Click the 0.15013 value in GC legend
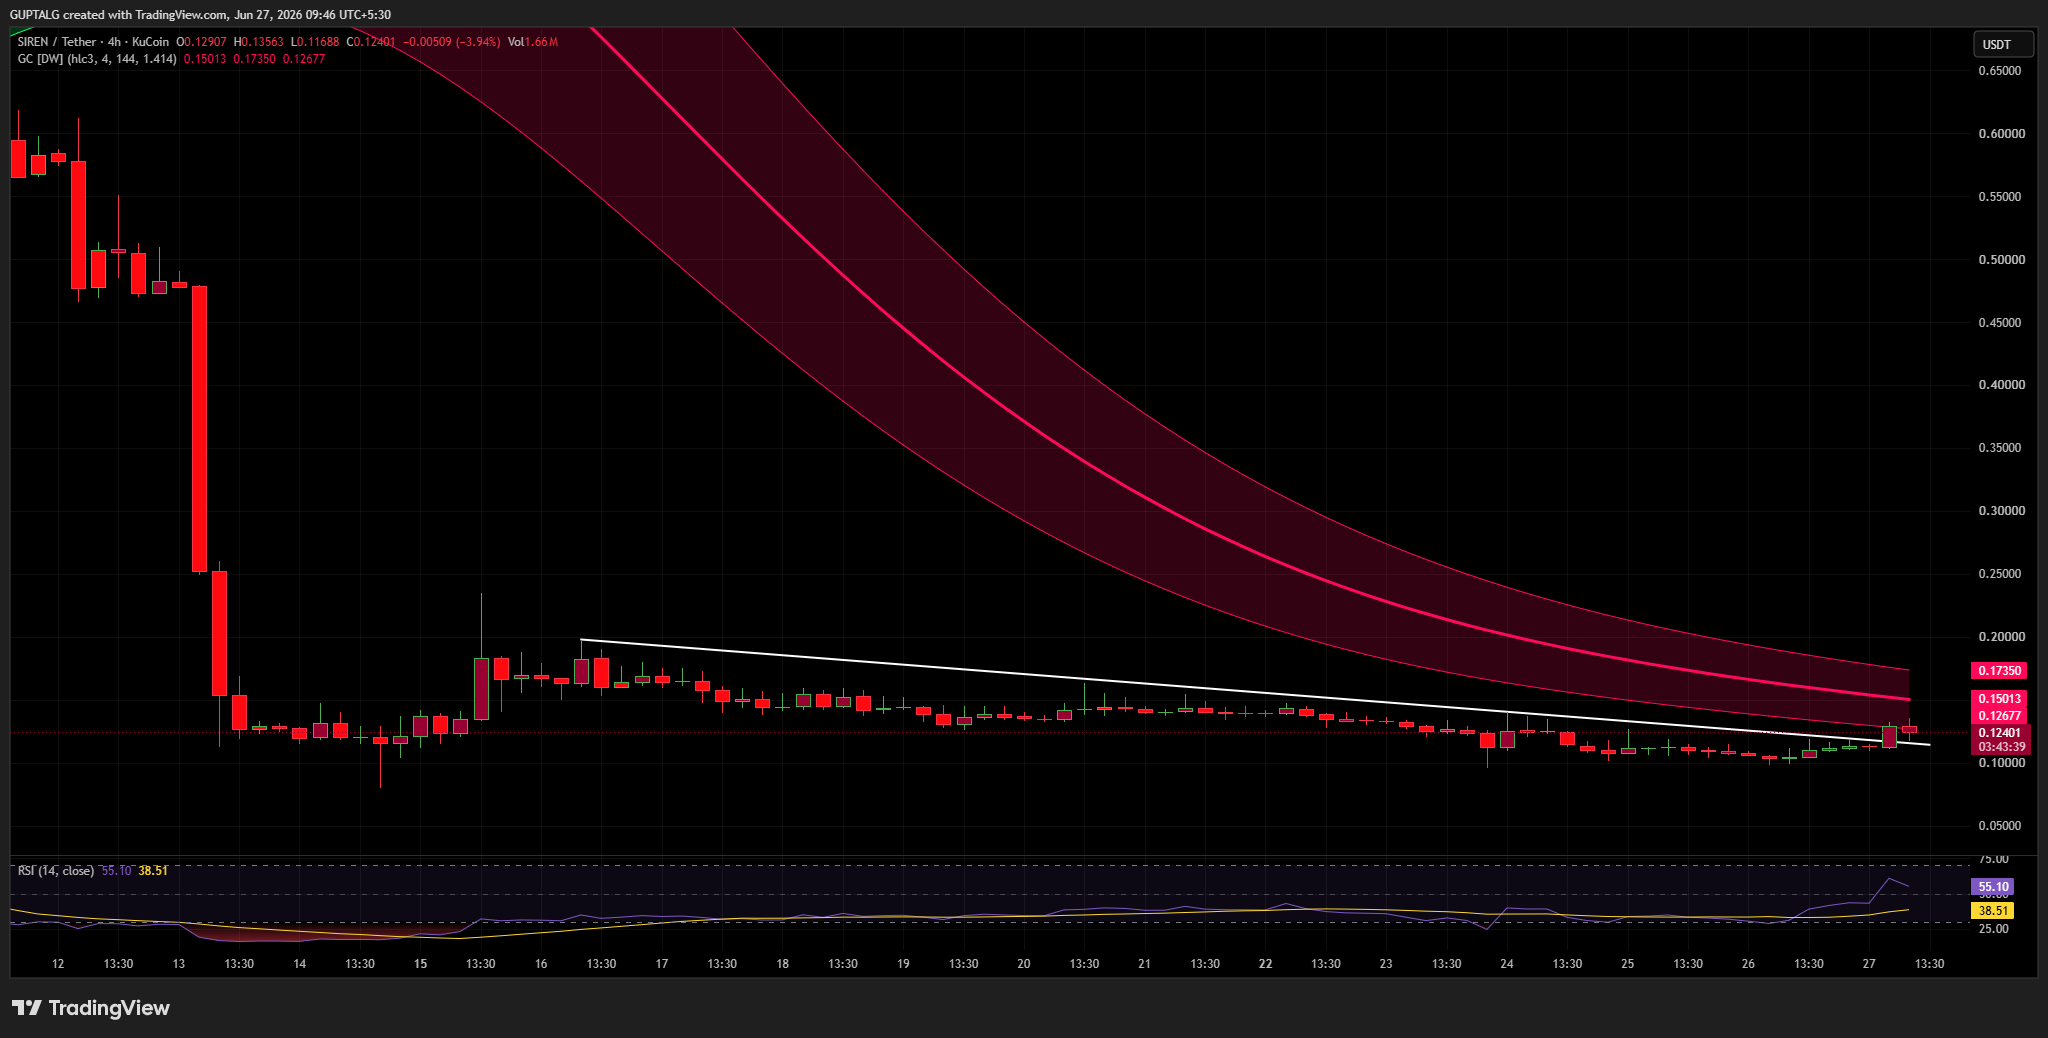Screen dimensions: 2048x1038 pos(205,59)
